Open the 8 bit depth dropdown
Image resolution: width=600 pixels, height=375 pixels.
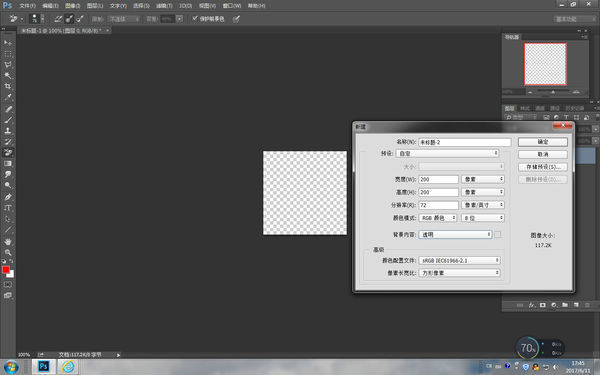pyautogui.click(x=483, y=218)
